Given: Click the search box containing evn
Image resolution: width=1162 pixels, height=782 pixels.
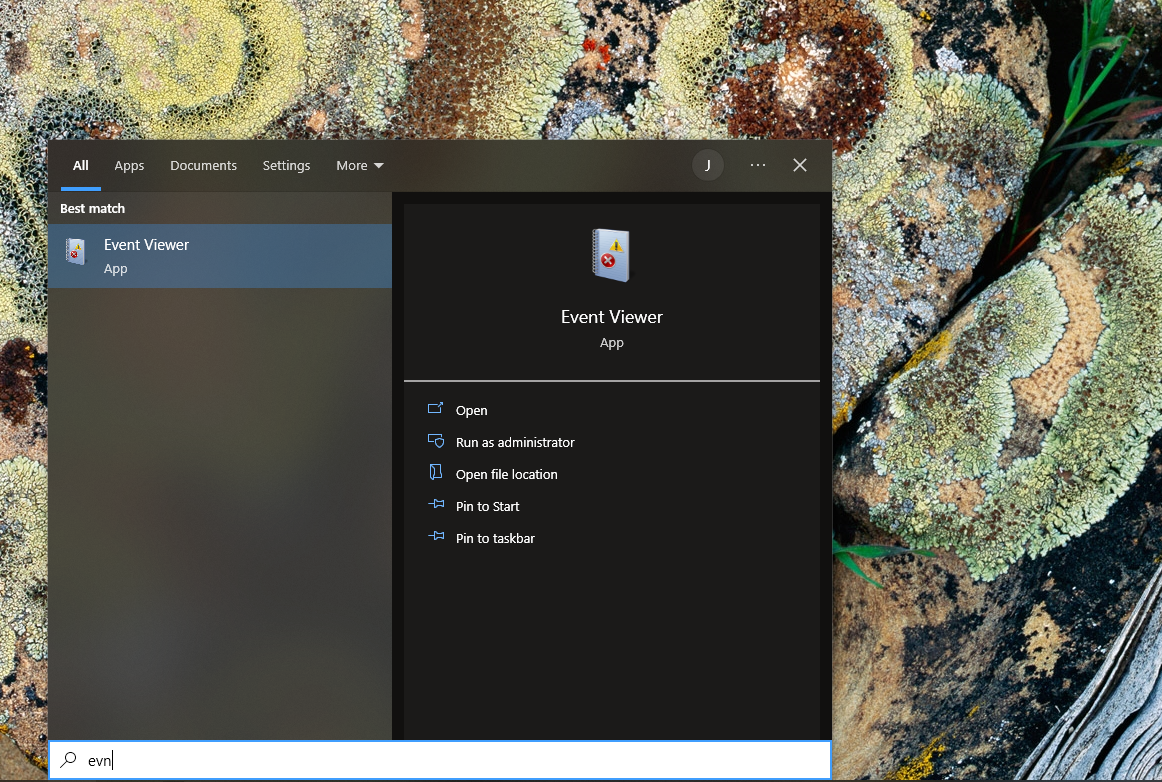Looking at the screenshot, I should pos(440,760).
